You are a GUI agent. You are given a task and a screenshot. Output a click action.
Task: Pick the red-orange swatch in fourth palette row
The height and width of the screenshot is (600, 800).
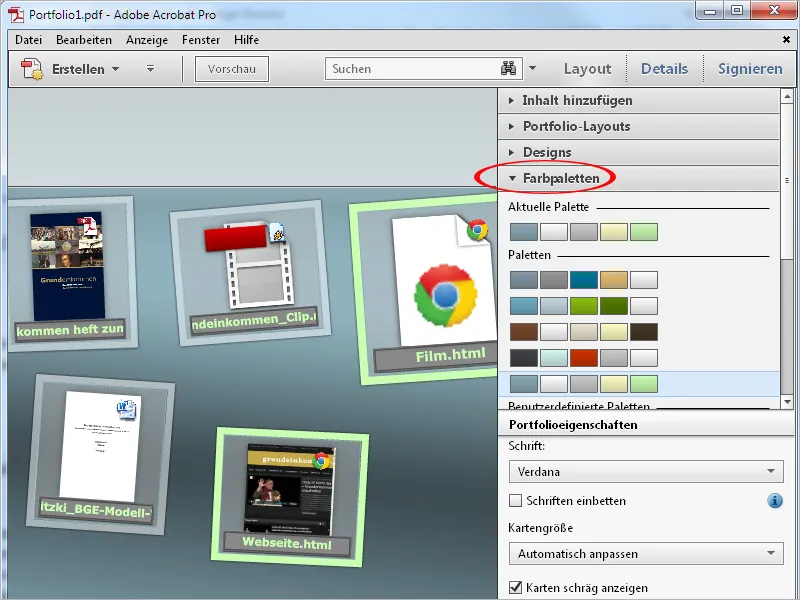coord(584,358)
